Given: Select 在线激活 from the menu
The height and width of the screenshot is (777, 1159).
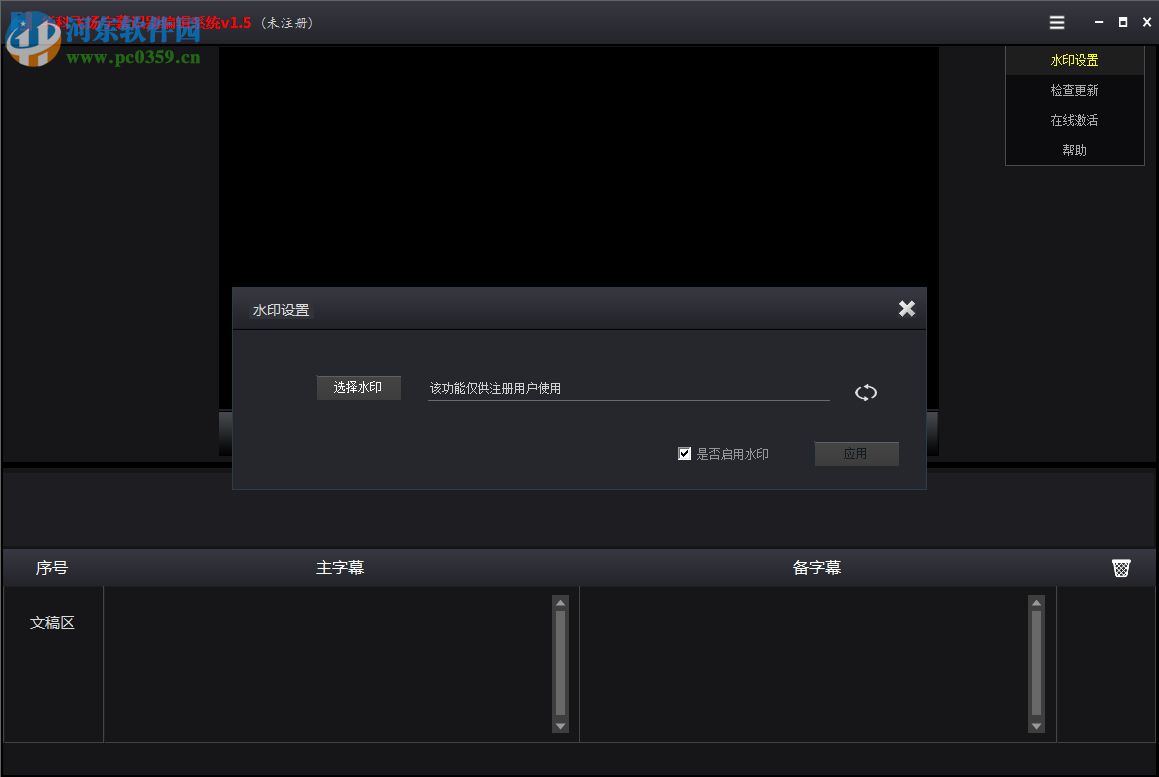Looking at the screenshot, I should click(x=1074, y=119).
